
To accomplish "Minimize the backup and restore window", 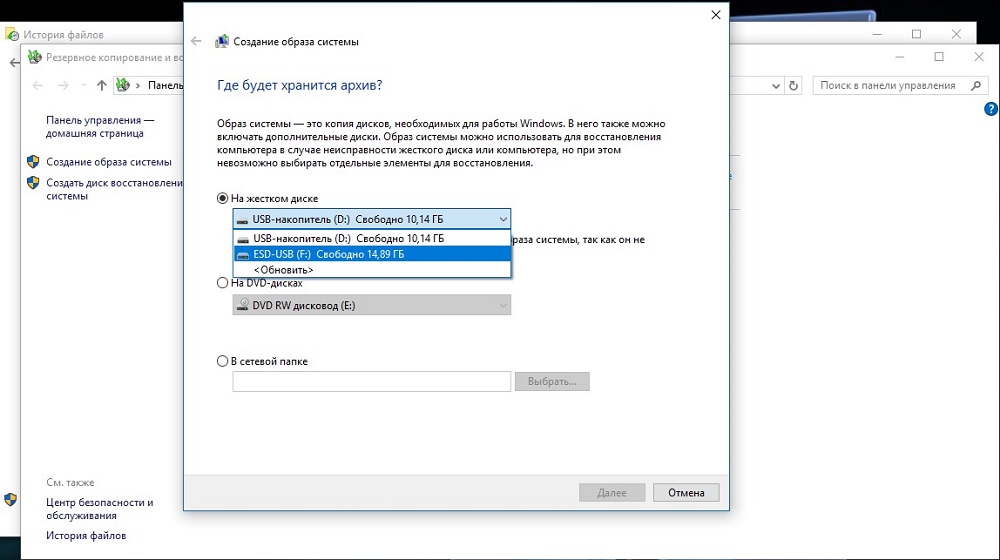I will pyautogui.click(x=899, y=57).
